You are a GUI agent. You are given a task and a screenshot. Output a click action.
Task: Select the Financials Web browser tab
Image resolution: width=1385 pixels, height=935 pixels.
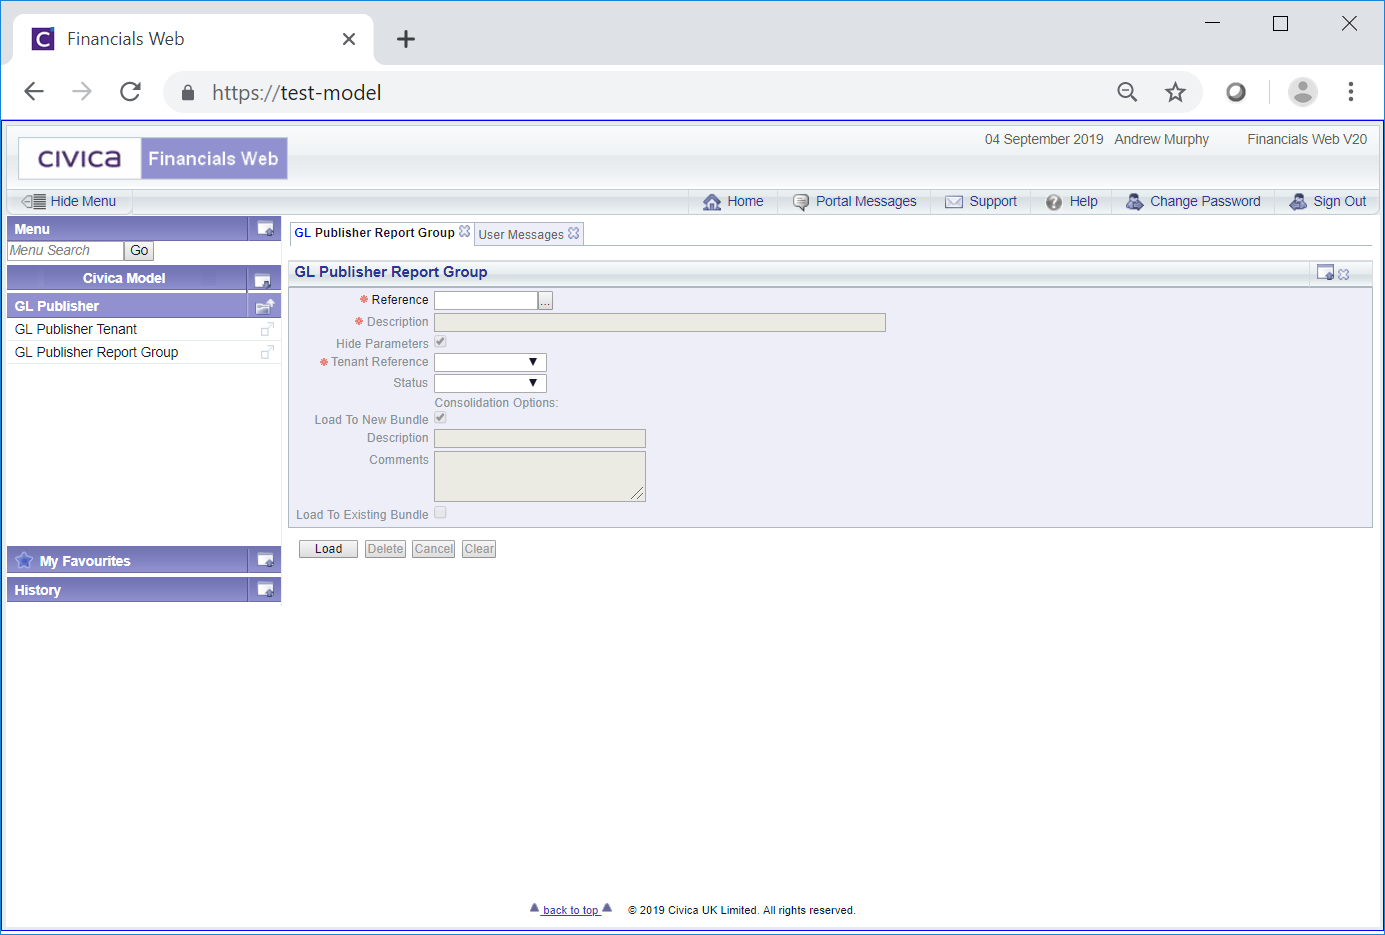pyautogui.click(x=193, y=39)
